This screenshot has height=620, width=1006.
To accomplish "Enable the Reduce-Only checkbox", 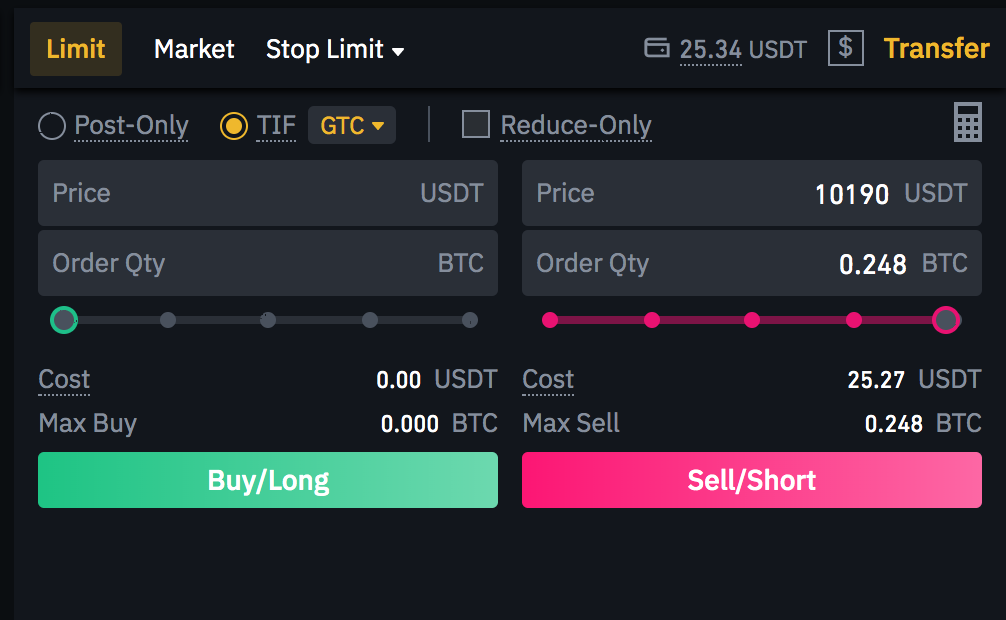I will 475,126.
